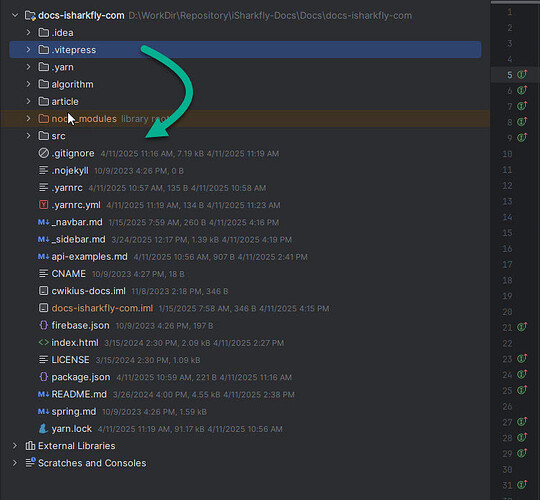Click the gutter override marker on line 9
This screenshot has height=500, width=540.
tap(522, 137)
